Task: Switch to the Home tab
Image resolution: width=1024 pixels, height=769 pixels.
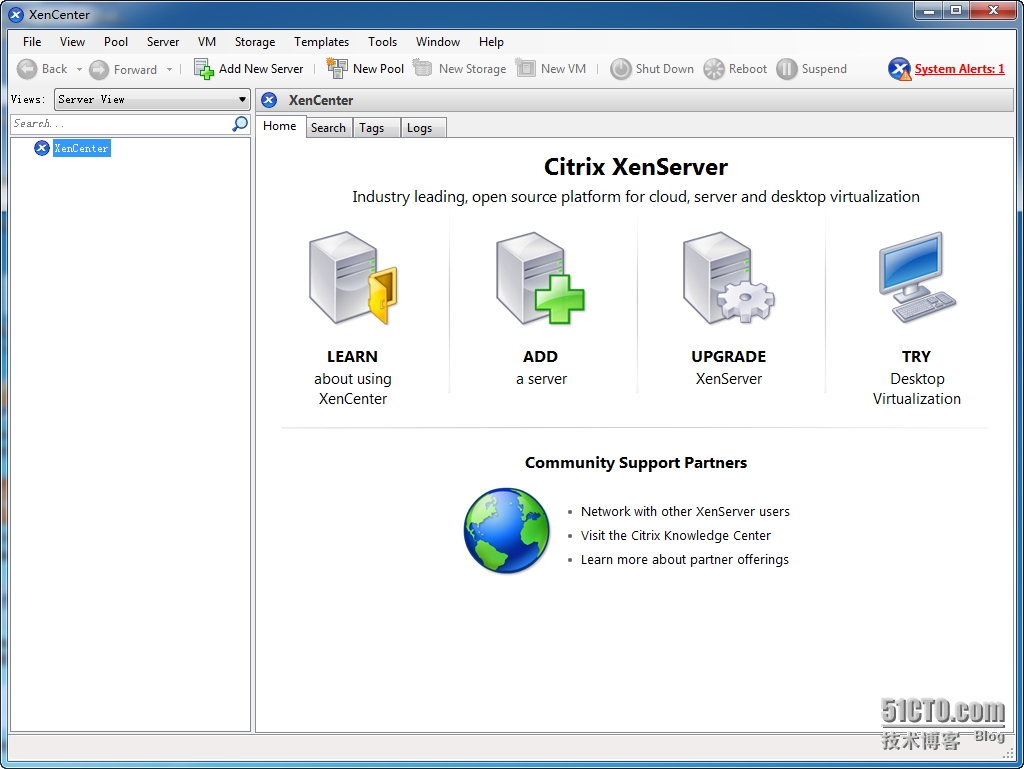Action: (x=280, y=126)
